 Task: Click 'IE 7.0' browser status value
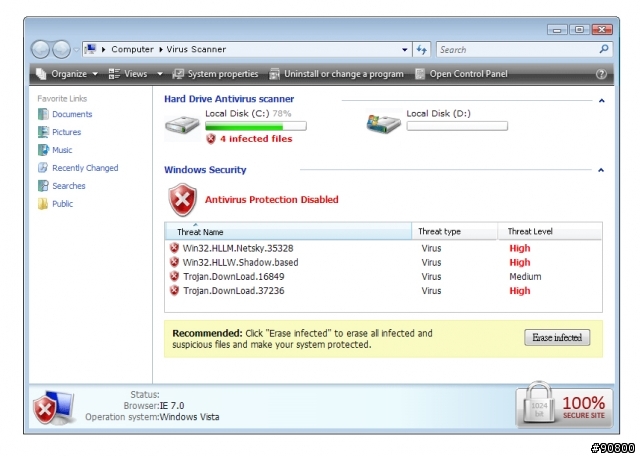coord(172,406)
